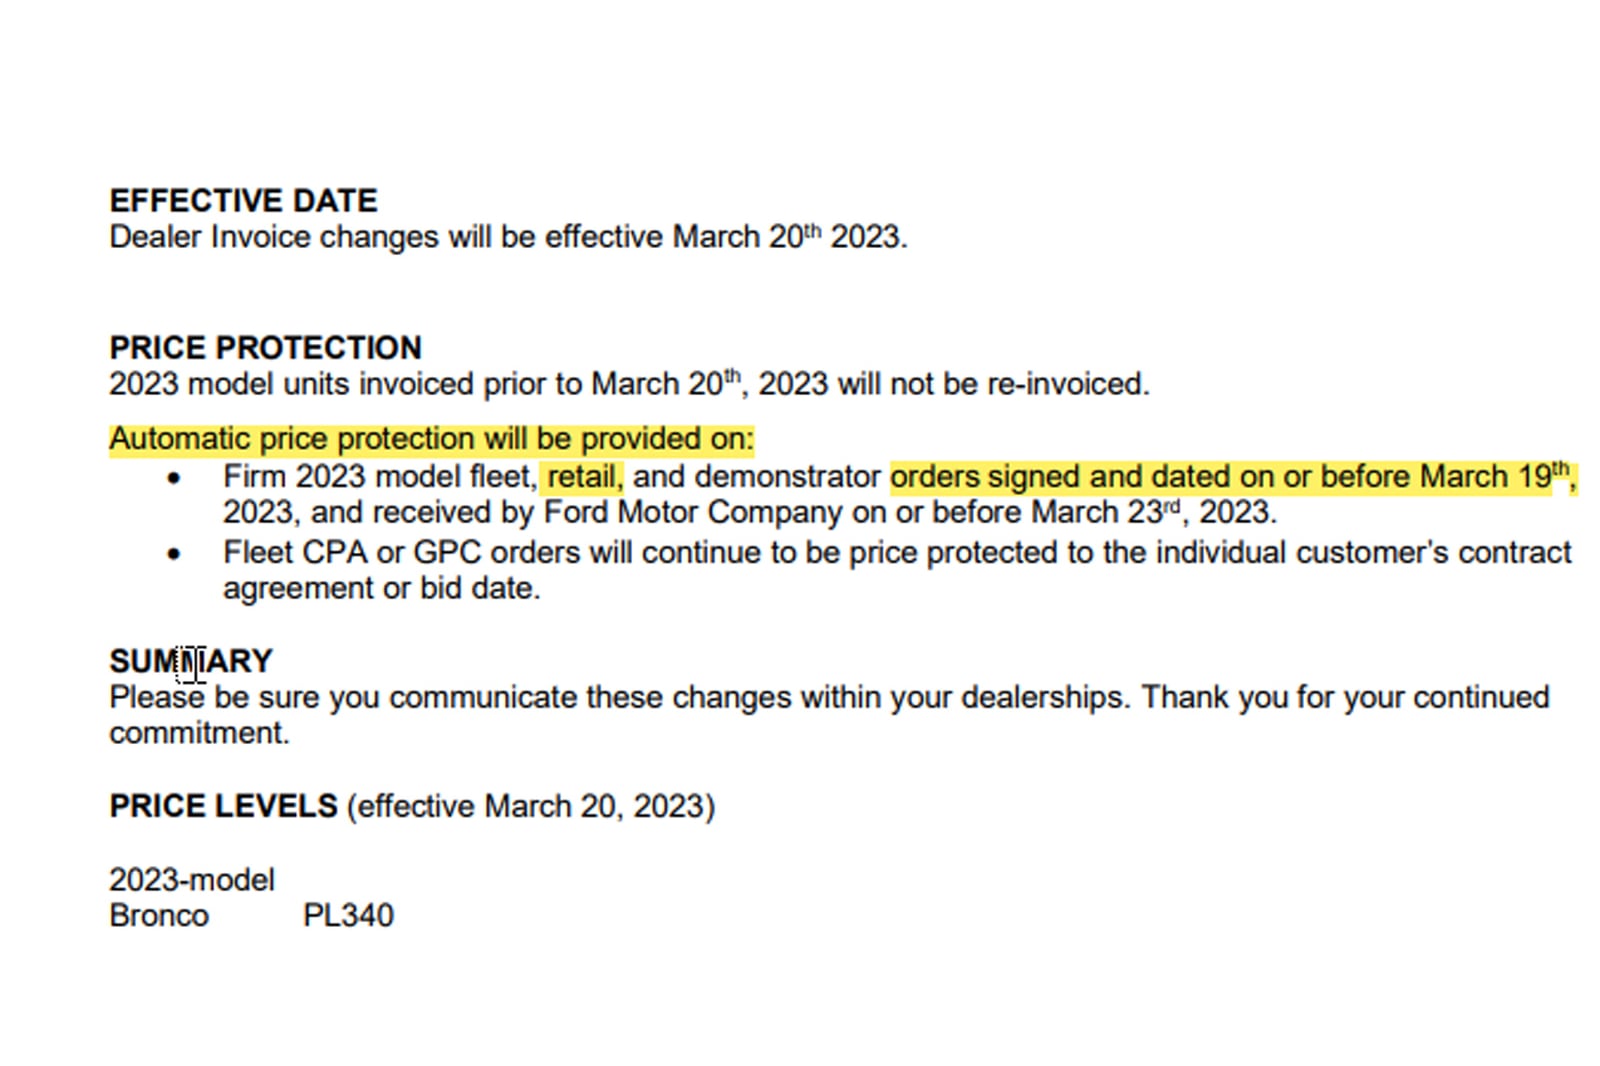Click the PRICE PROTECTION heading
1600x1066 pixels.
click(265, 348)
